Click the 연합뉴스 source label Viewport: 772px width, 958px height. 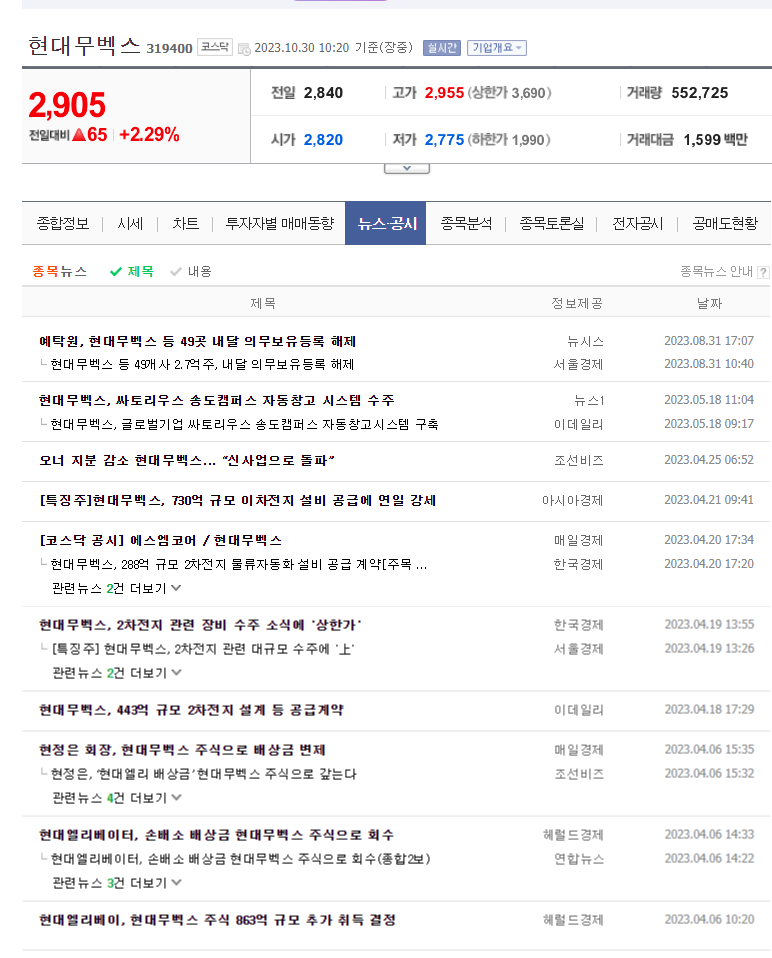click(x=579, y=859)
